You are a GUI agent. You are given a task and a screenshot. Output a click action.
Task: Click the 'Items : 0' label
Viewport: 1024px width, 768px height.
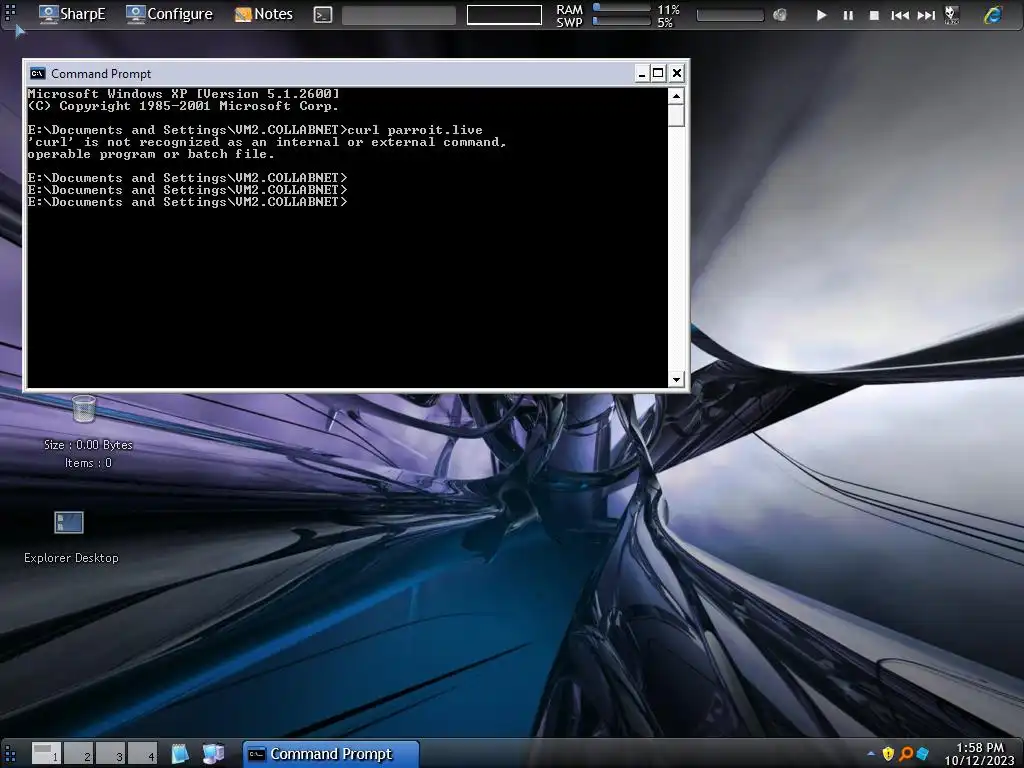pos(88,462)
